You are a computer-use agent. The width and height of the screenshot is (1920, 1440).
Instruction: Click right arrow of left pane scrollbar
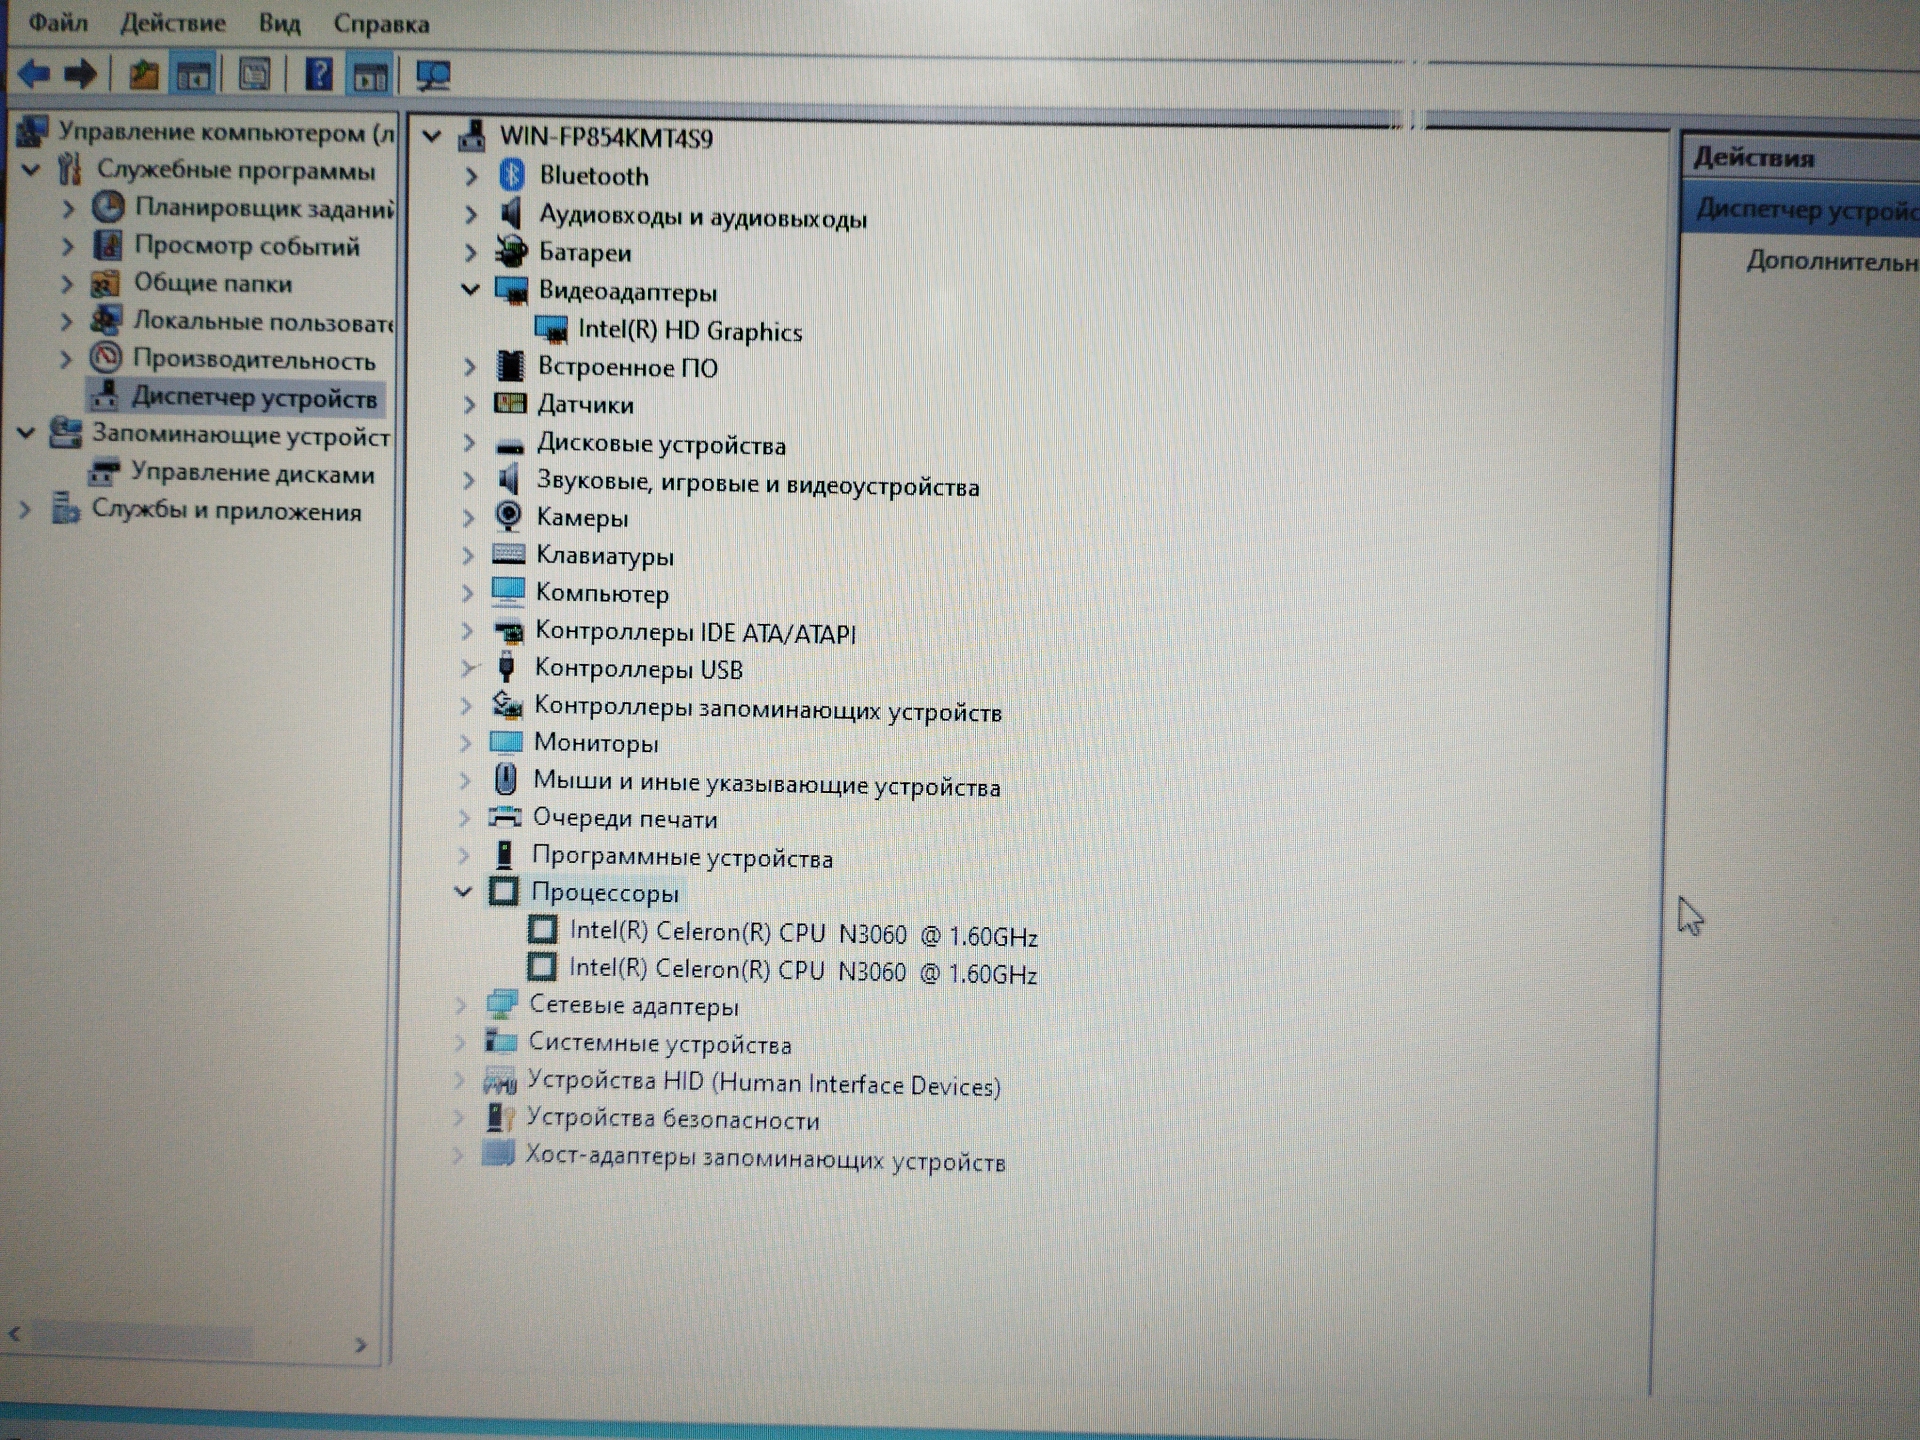tap(361, 1344)
